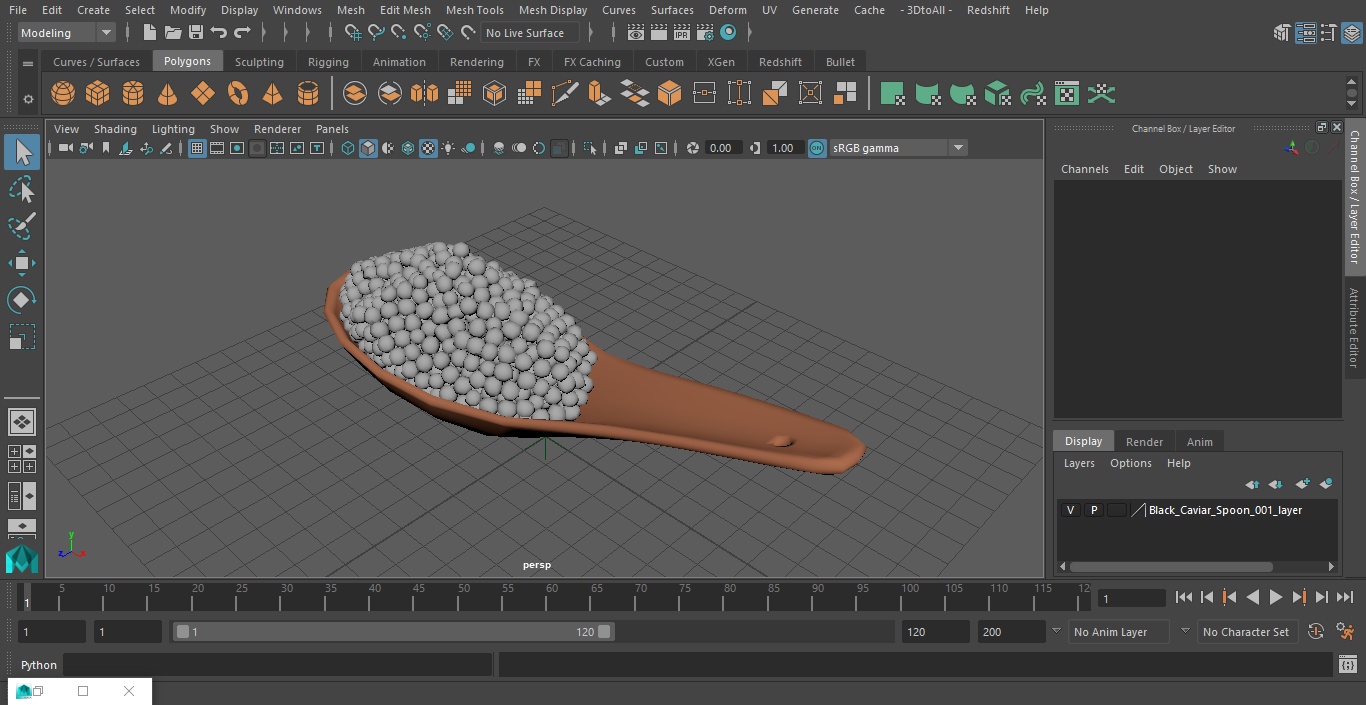1366x705 pixels.
Task: Create a polygon cube from shelf
Action: point(98,94)
